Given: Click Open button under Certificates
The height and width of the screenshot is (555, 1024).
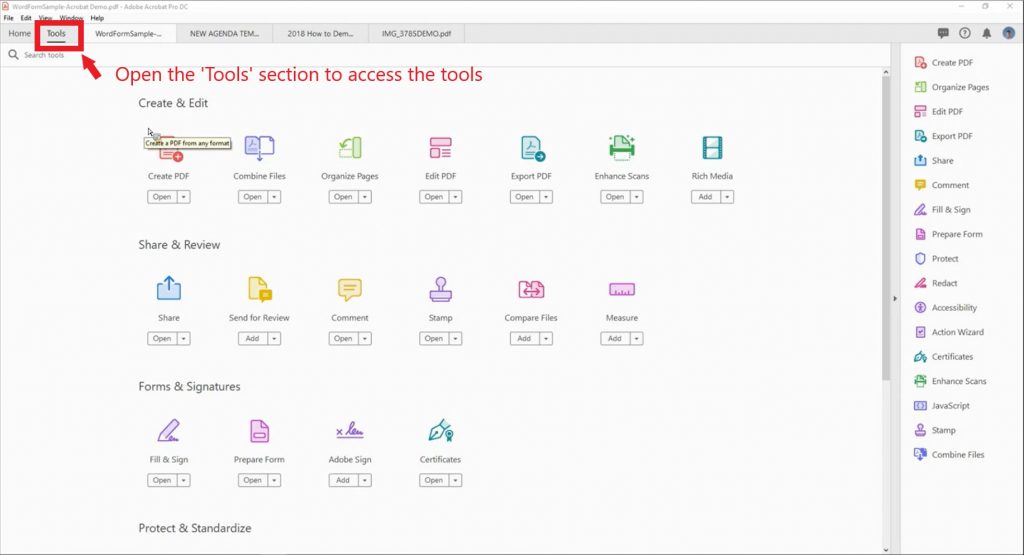Looking at the screenshot, I should 434,480.
